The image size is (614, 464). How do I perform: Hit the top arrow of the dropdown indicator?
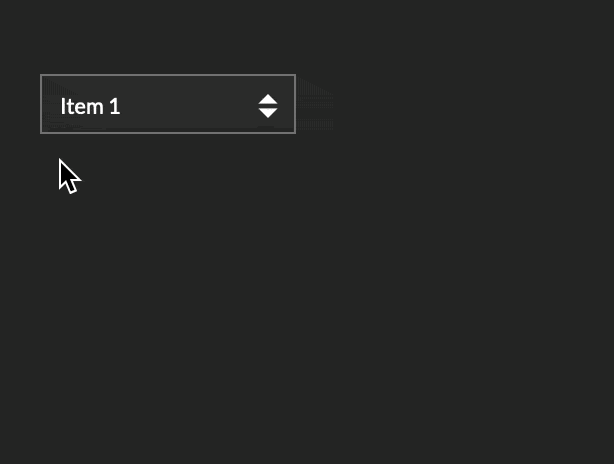(x=267, y=98)
